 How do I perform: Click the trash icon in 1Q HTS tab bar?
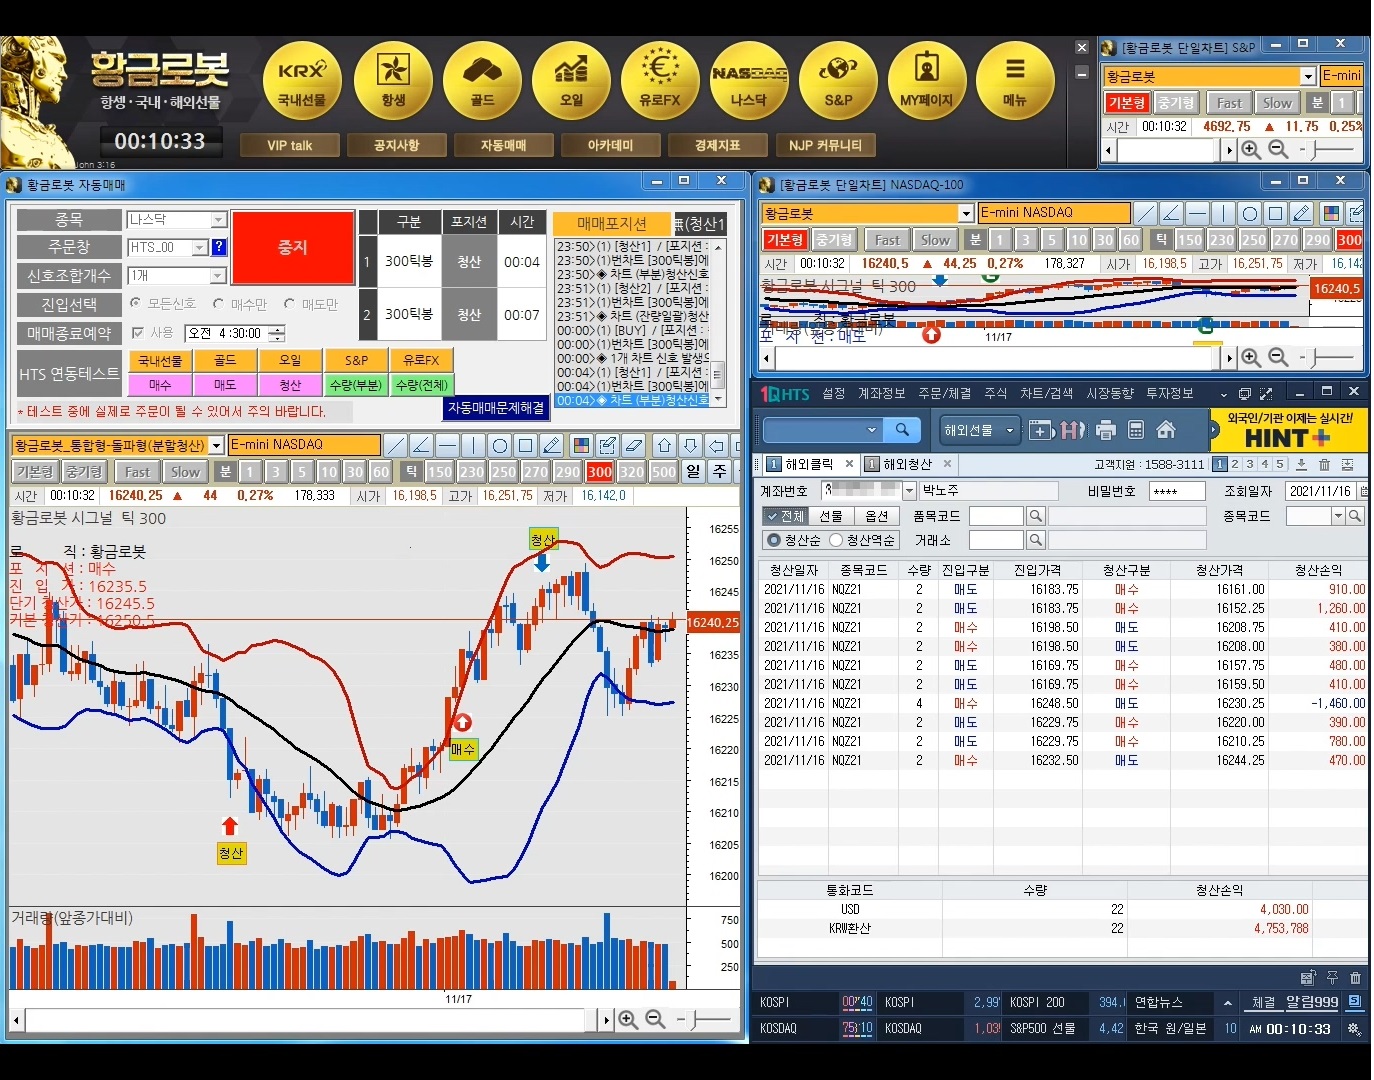(x=1324, y=464)
